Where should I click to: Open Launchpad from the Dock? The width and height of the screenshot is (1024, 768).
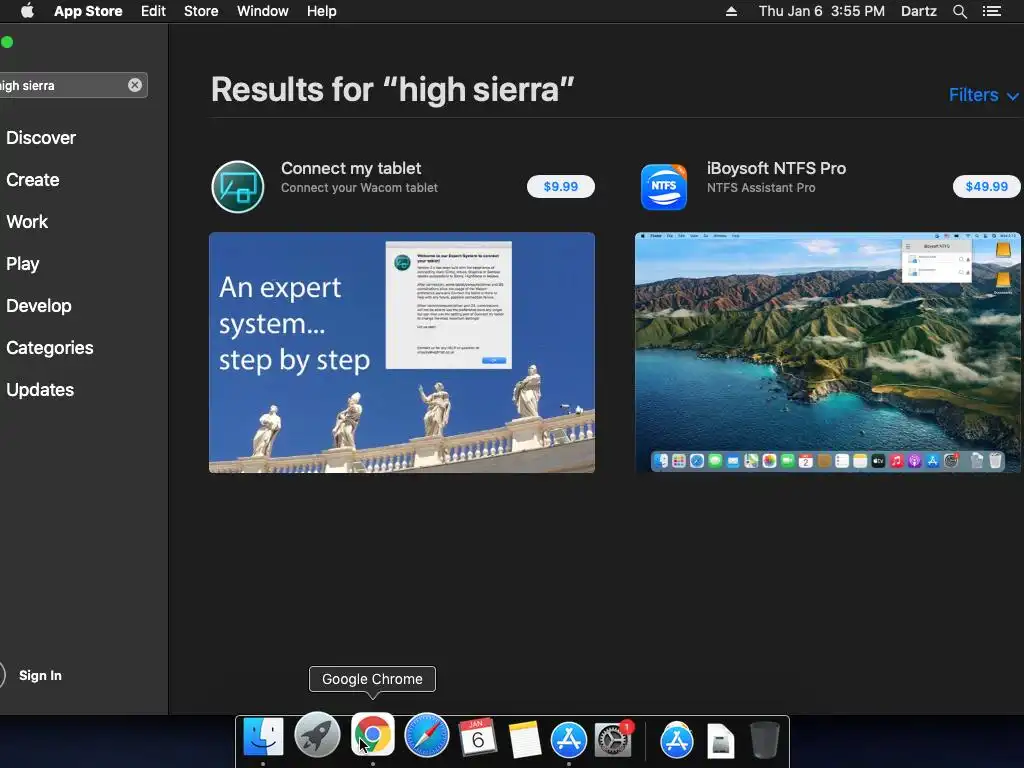[317, 736]
